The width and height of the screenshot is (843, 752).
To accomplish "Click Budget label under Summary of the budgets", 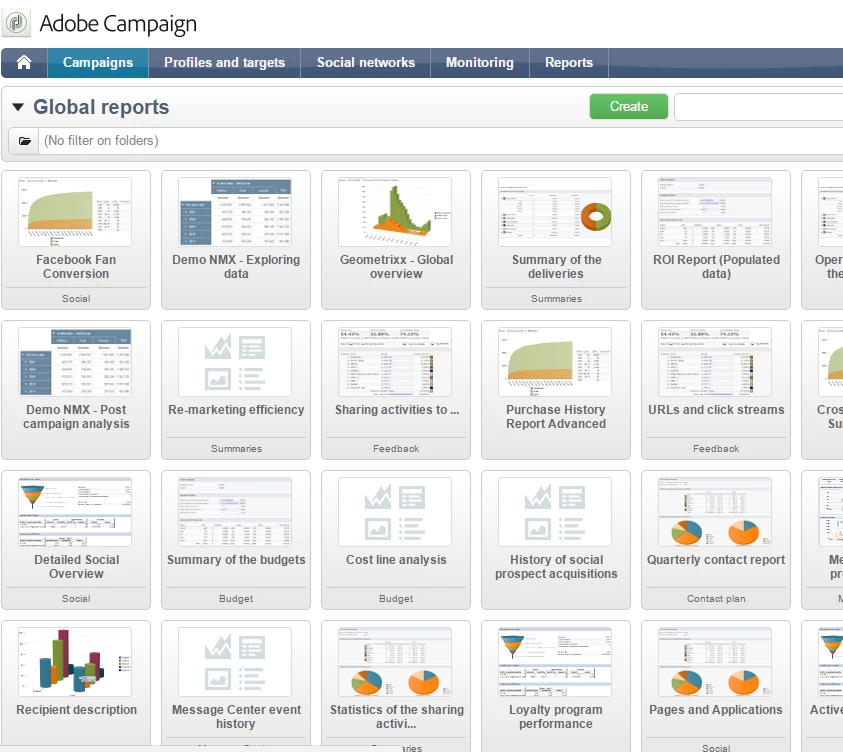I will (x=236, y=599).
